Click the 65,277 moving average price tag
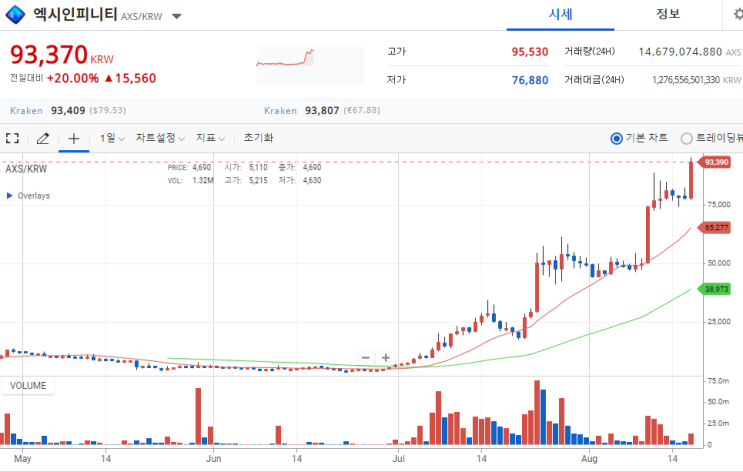The image size is (743, 472). pyautogui.click(x=715, y=227)
